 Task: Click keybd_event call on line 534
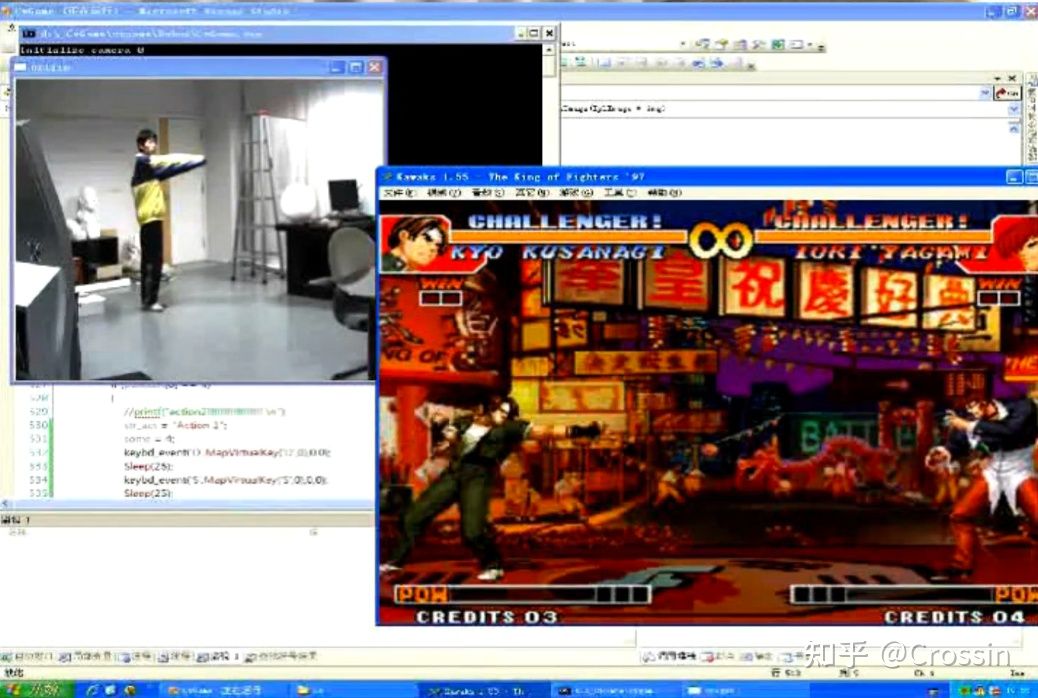(225, 479)
